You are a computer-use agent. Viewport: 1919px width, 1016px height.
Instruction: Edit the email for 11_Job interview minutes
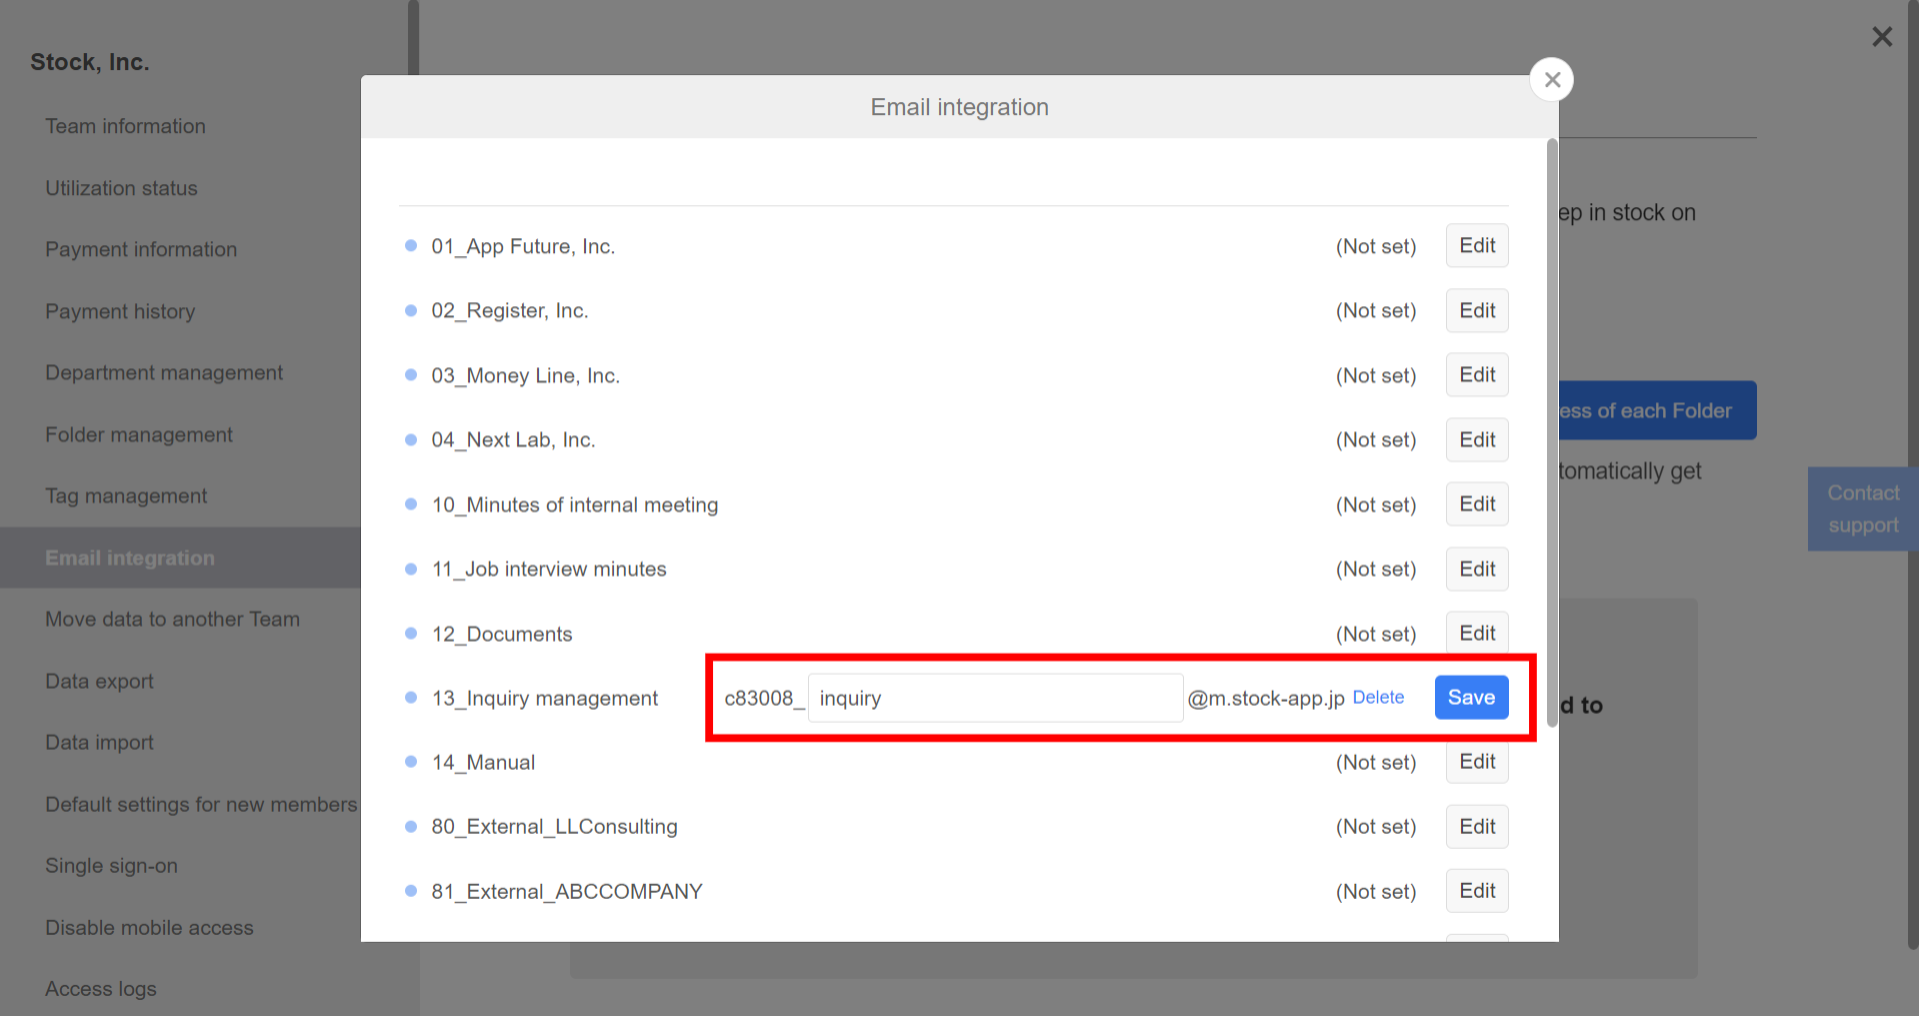[1476, 569]
